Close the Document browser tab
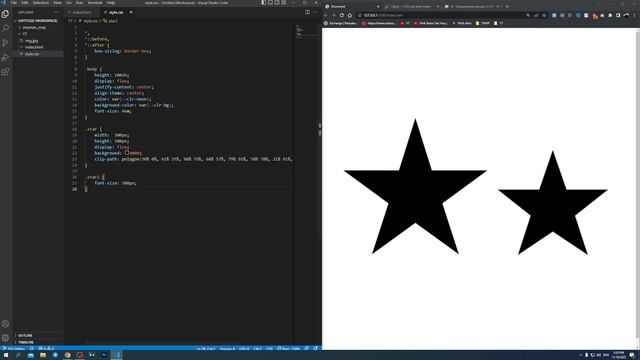 (x=378, y=7)
